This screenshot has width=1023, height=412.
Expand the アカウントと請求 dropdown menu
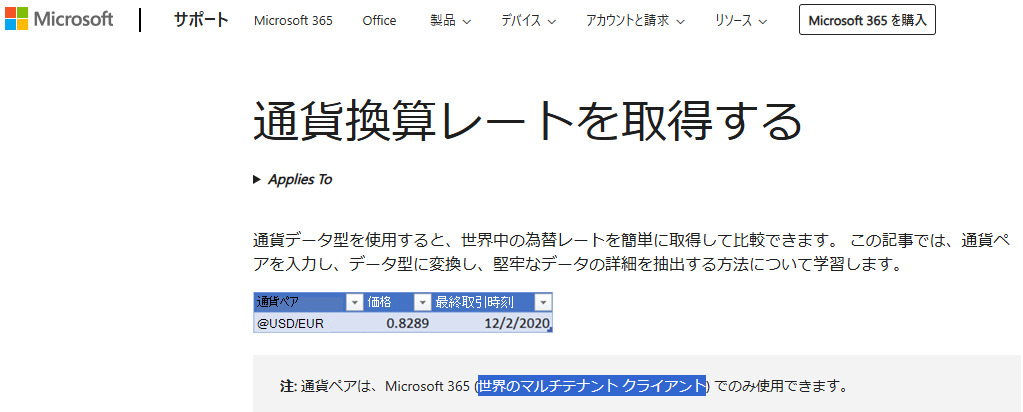pos(635,21)
